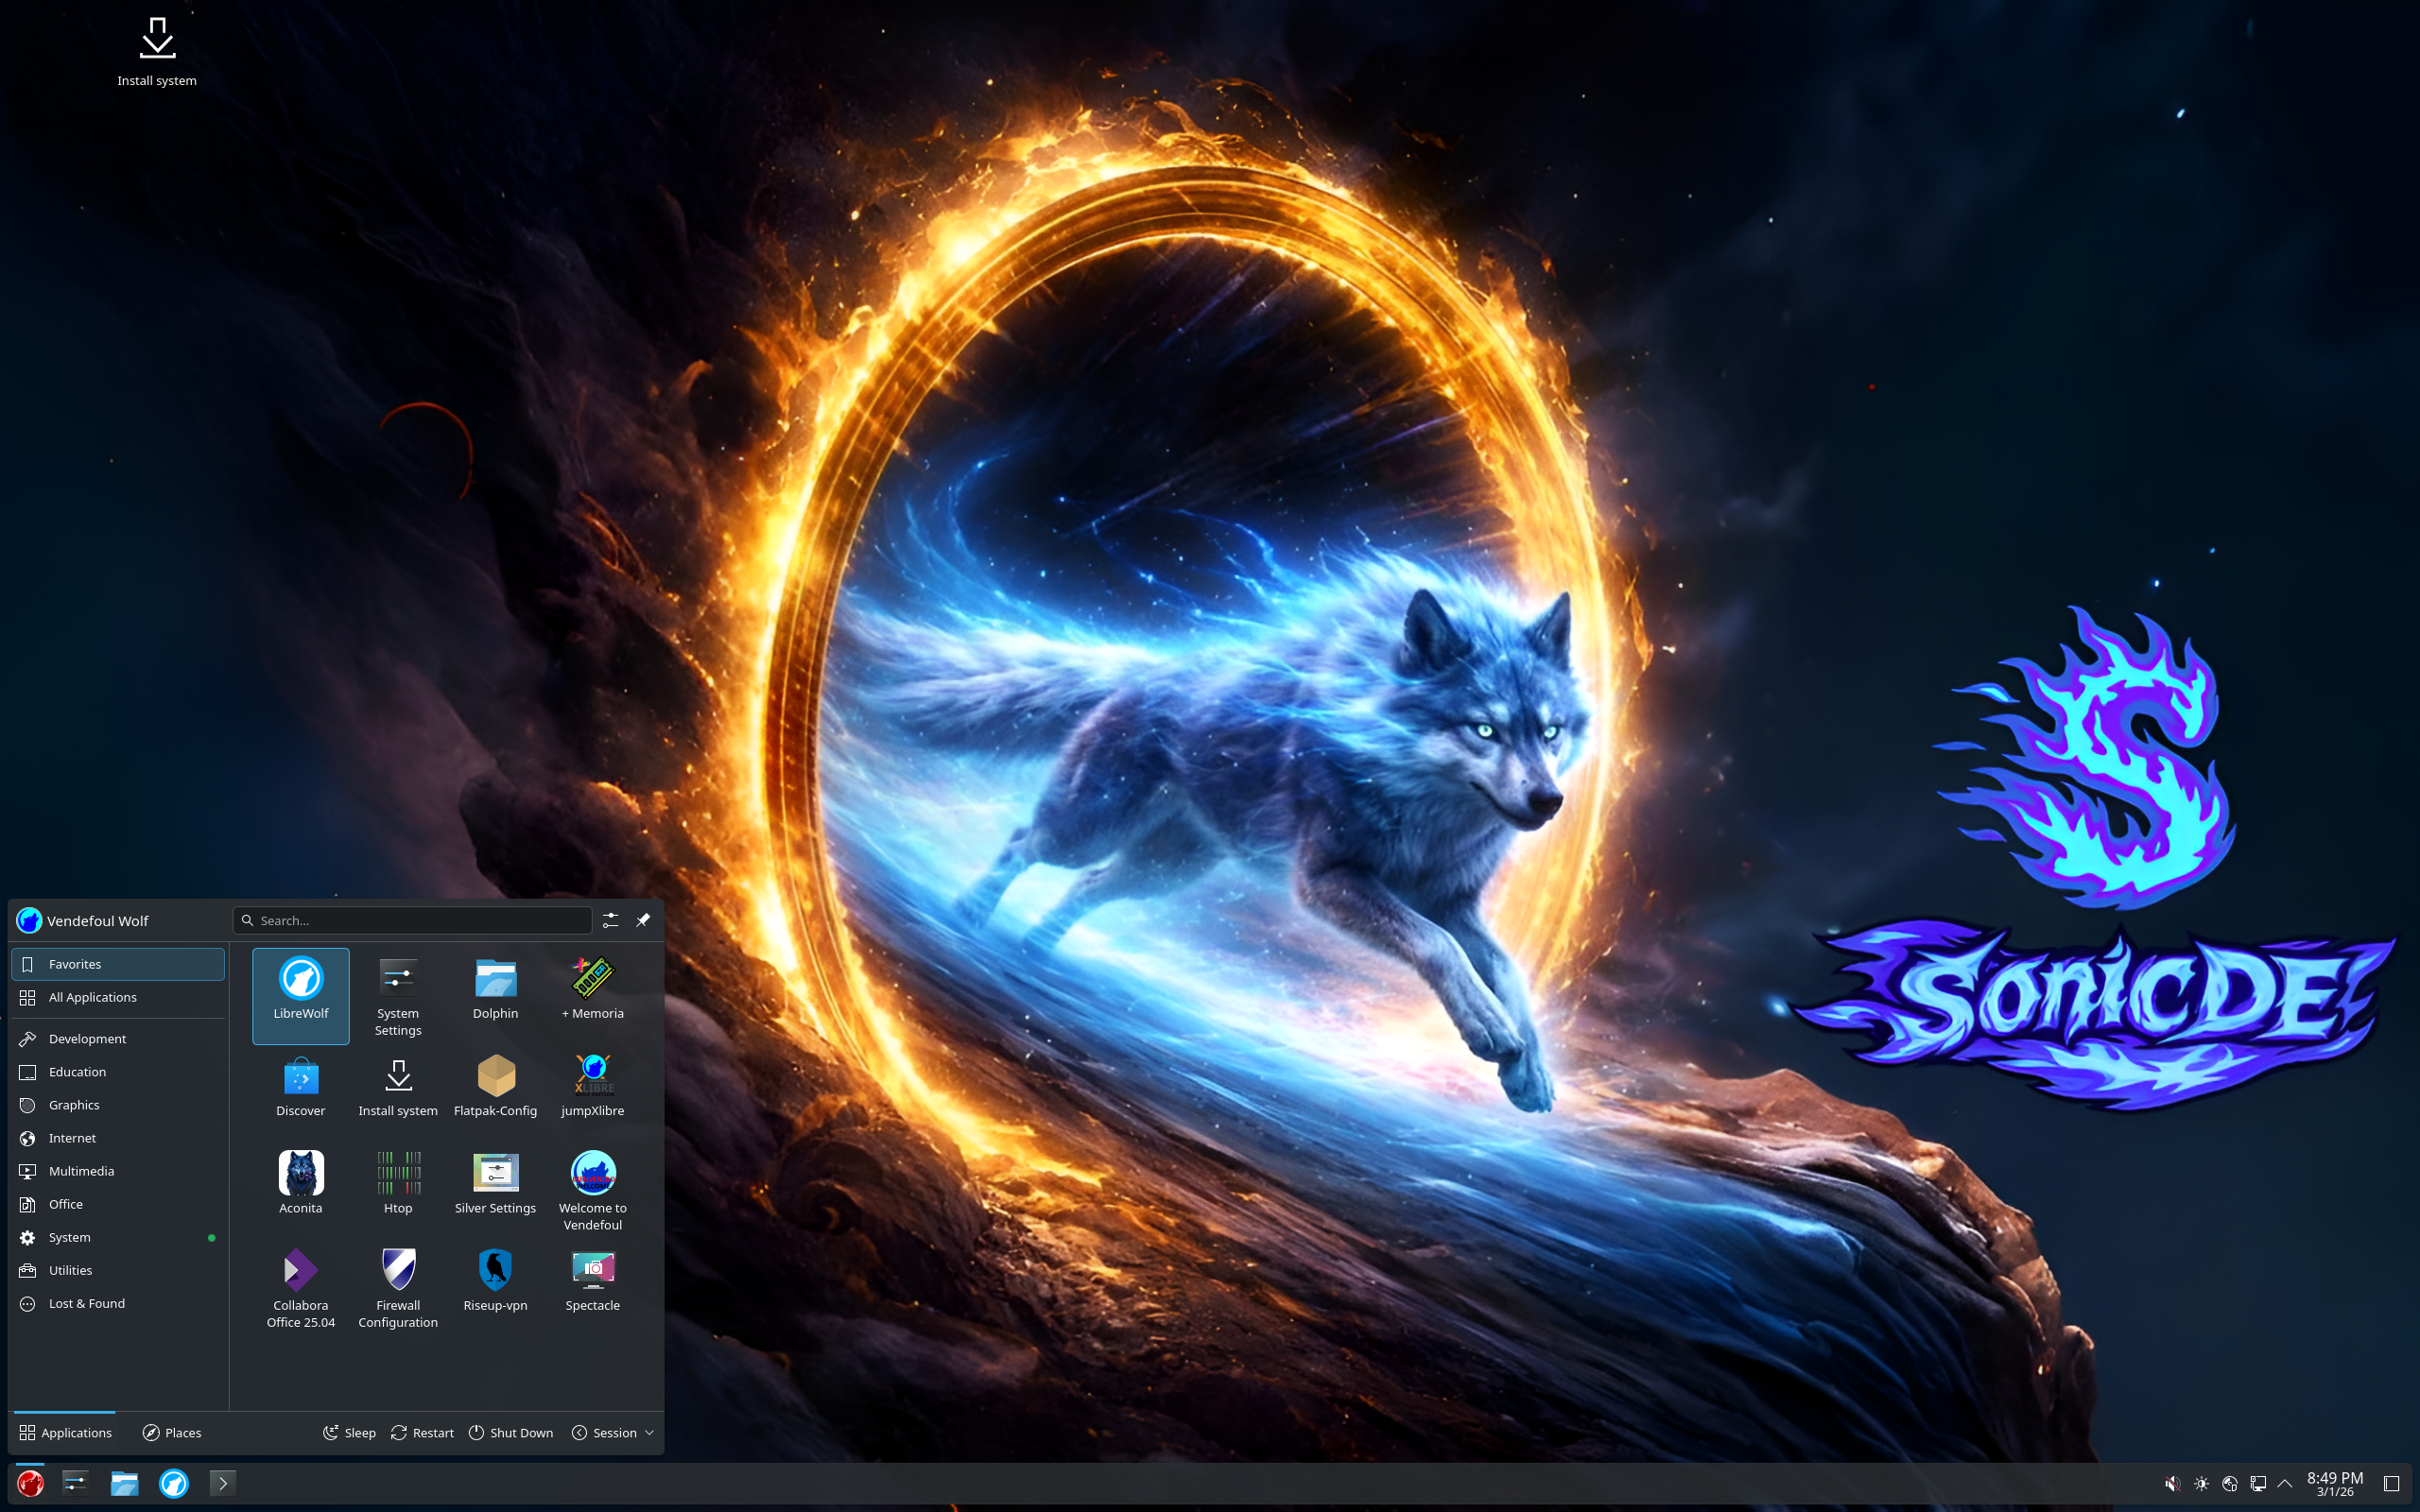Select the Multimedia category
The width and height of the screenshot is (2420, 1512).
pyautogui.click(x=82, y=1171)
